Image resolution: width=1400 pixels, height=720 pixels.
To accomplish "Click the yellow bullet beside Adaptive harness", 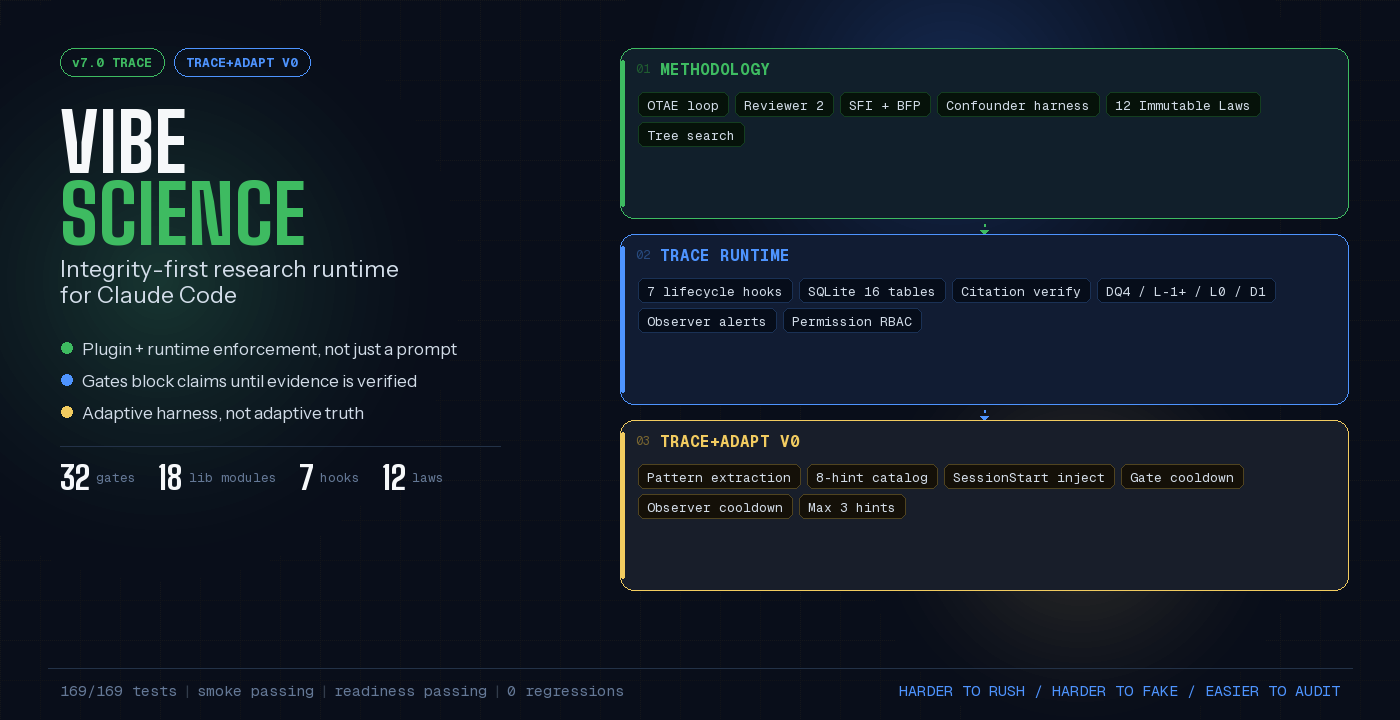I will click(67, 412).
